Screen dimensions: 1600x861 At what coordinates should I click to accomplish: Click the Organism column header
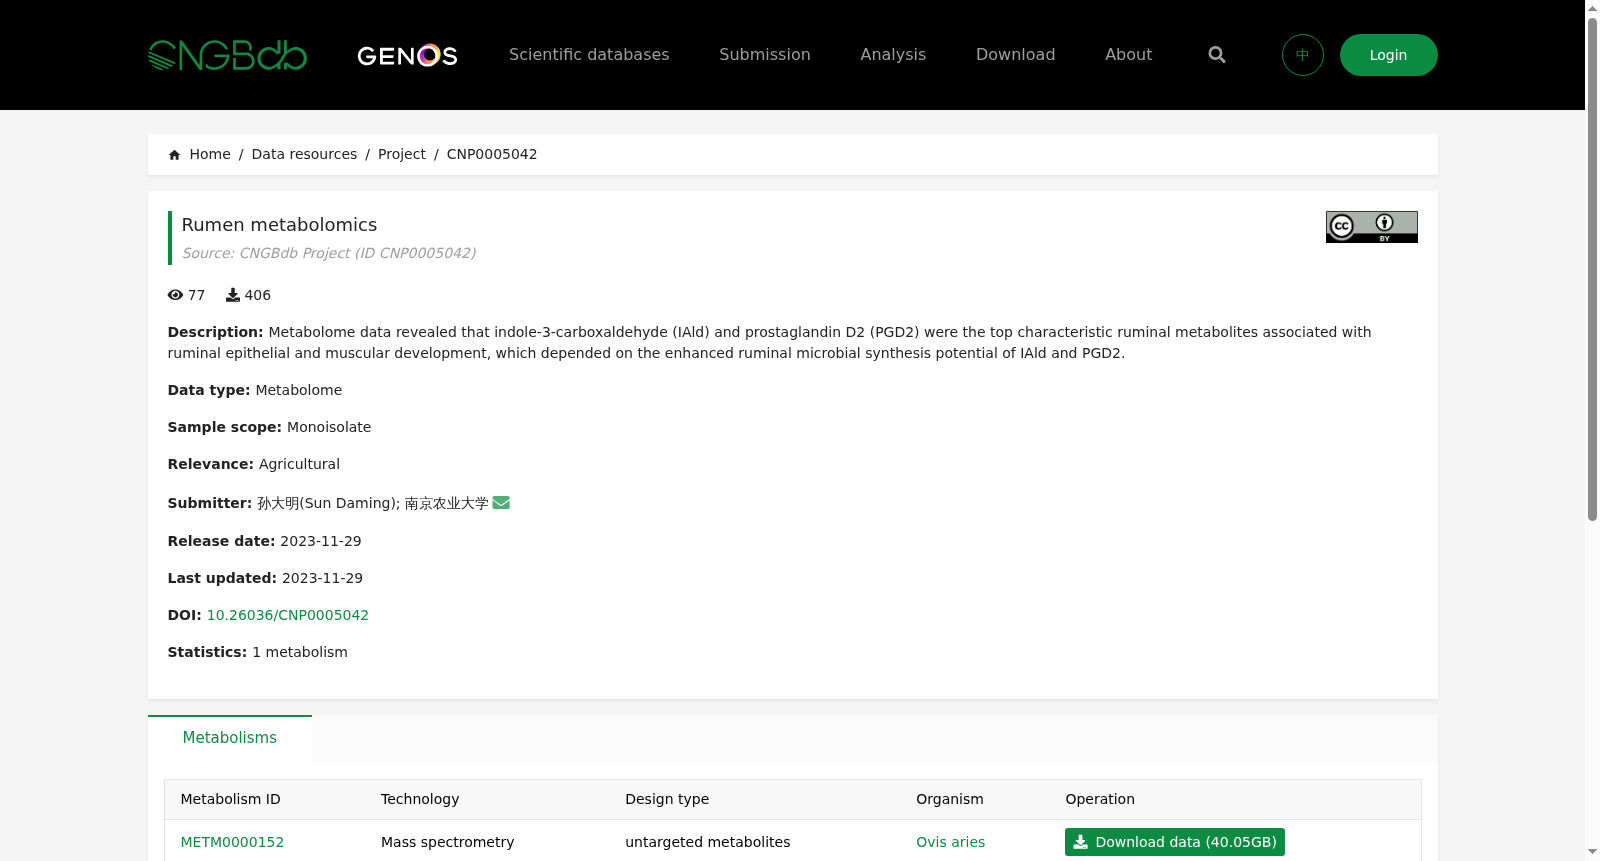(950, 799)
